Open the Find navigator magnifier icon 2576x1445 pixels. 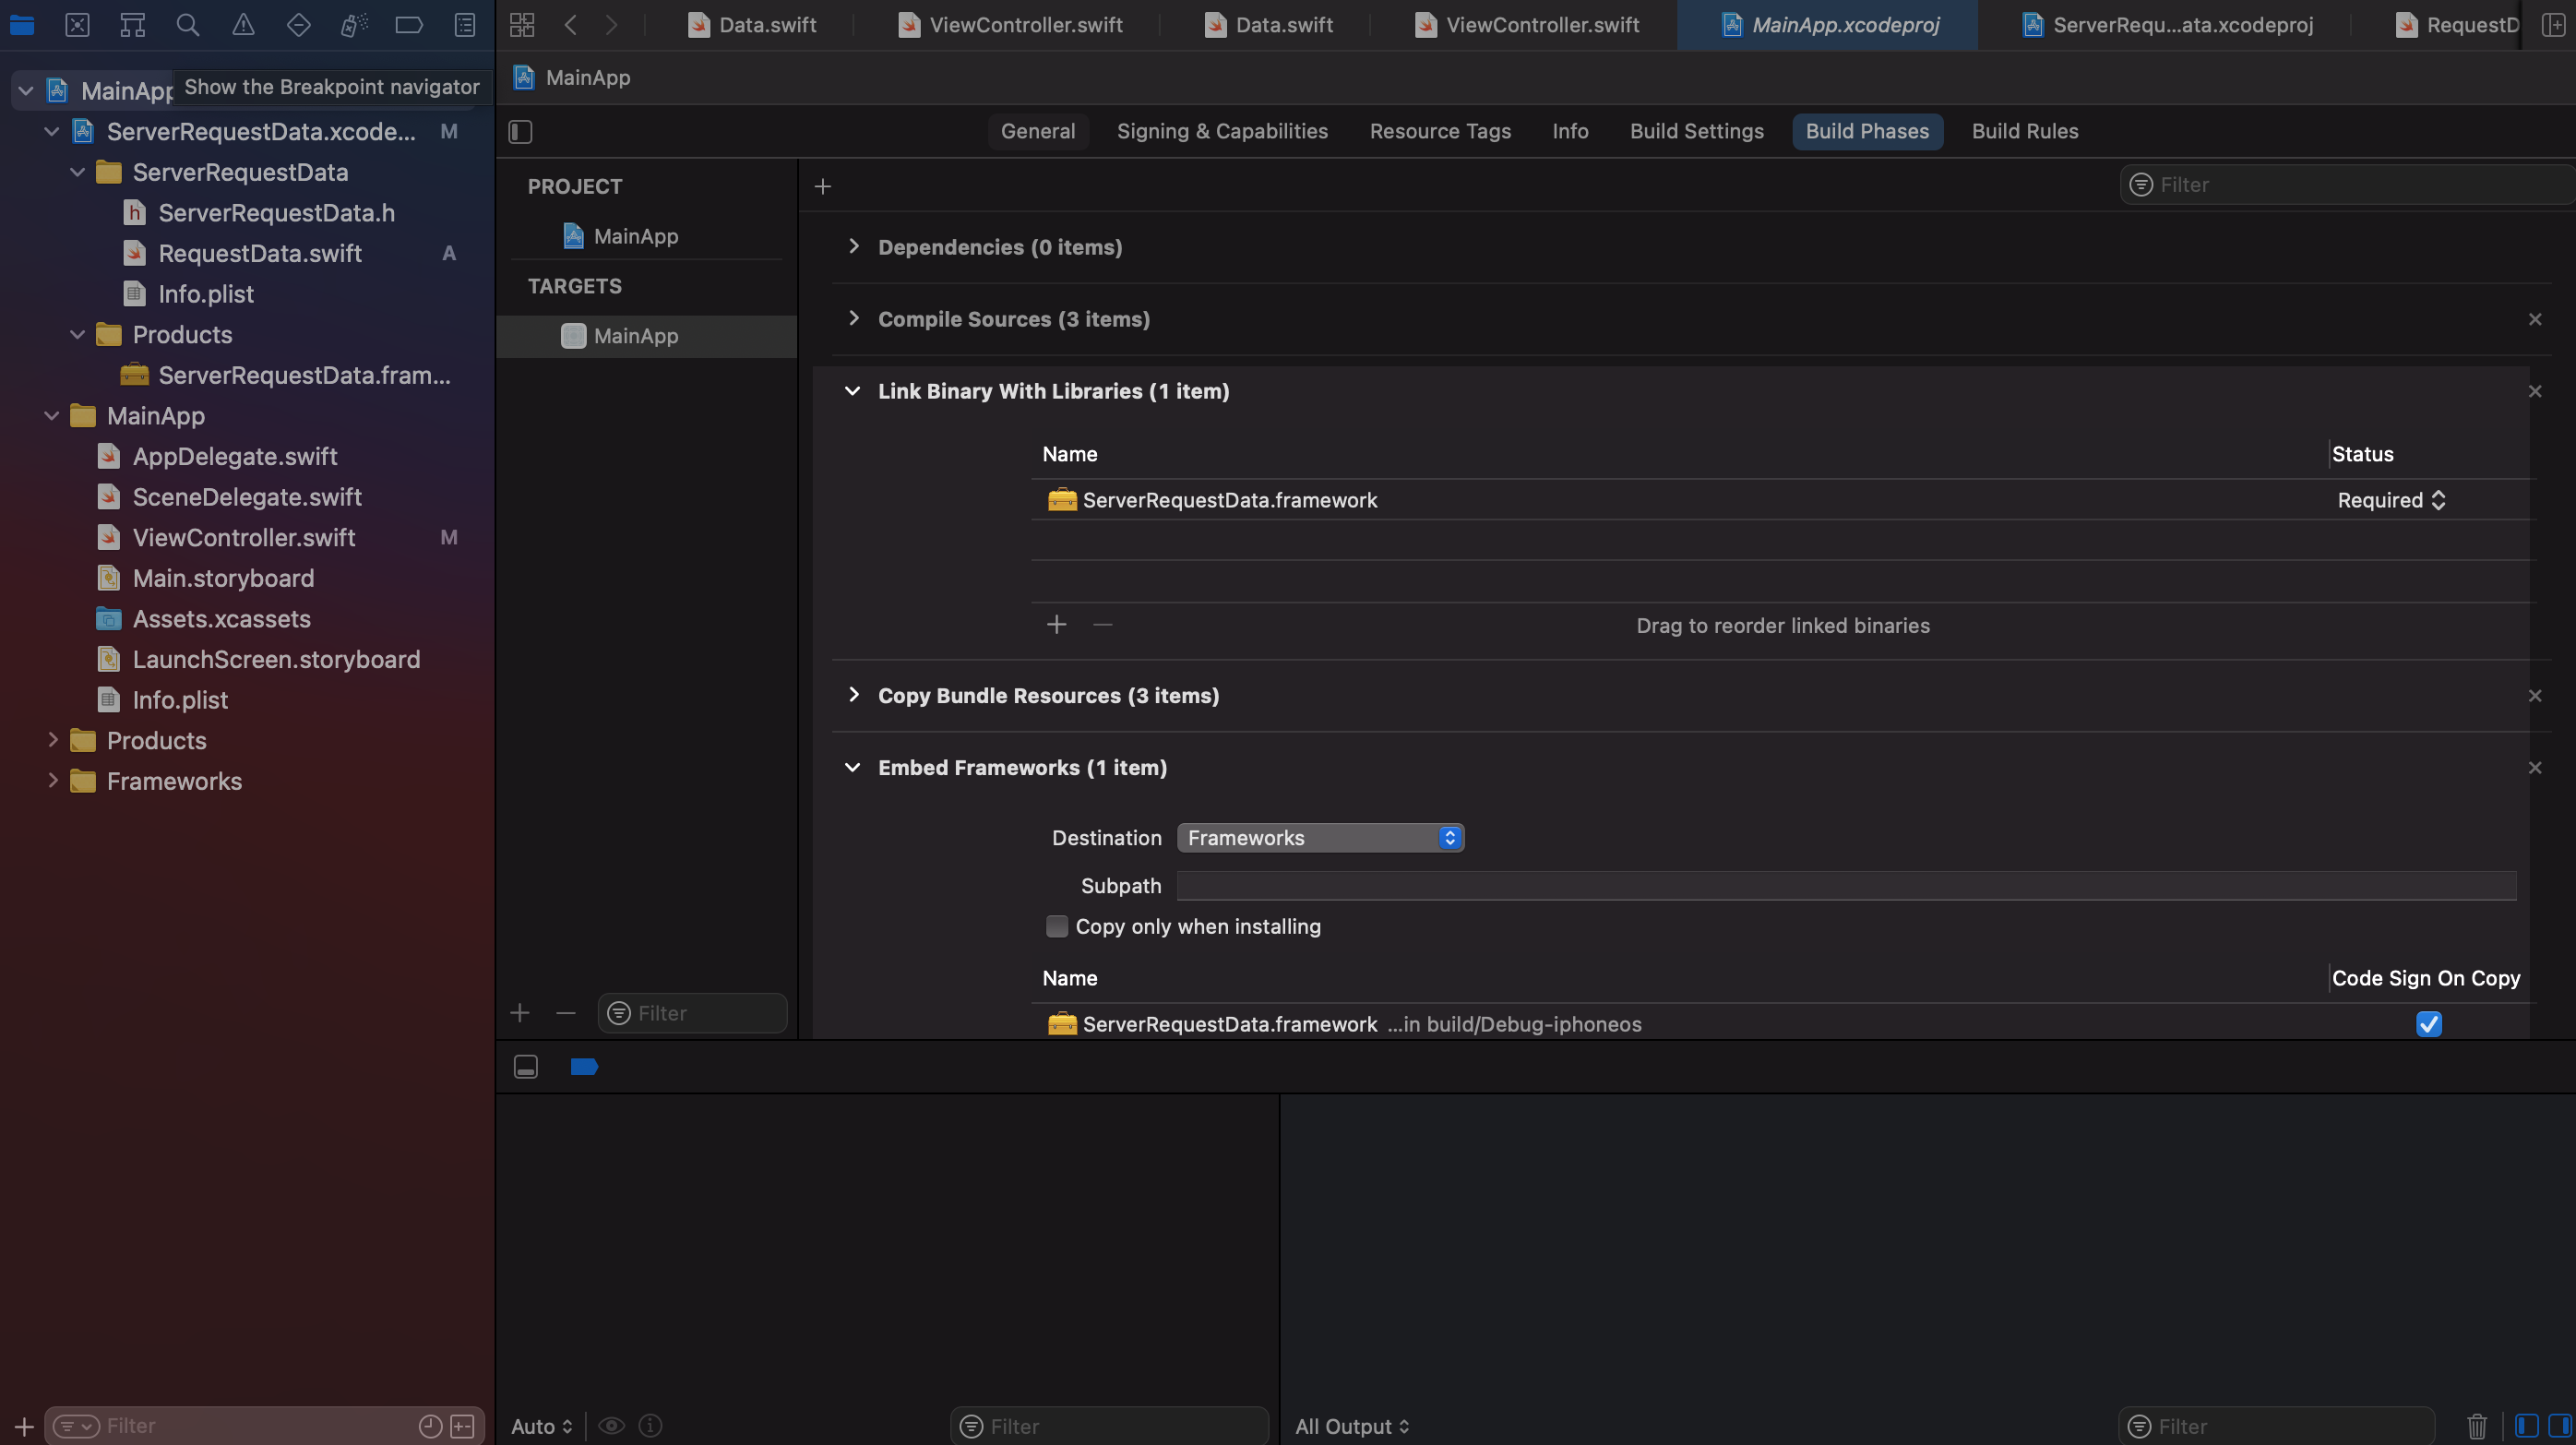click(187, 25)
